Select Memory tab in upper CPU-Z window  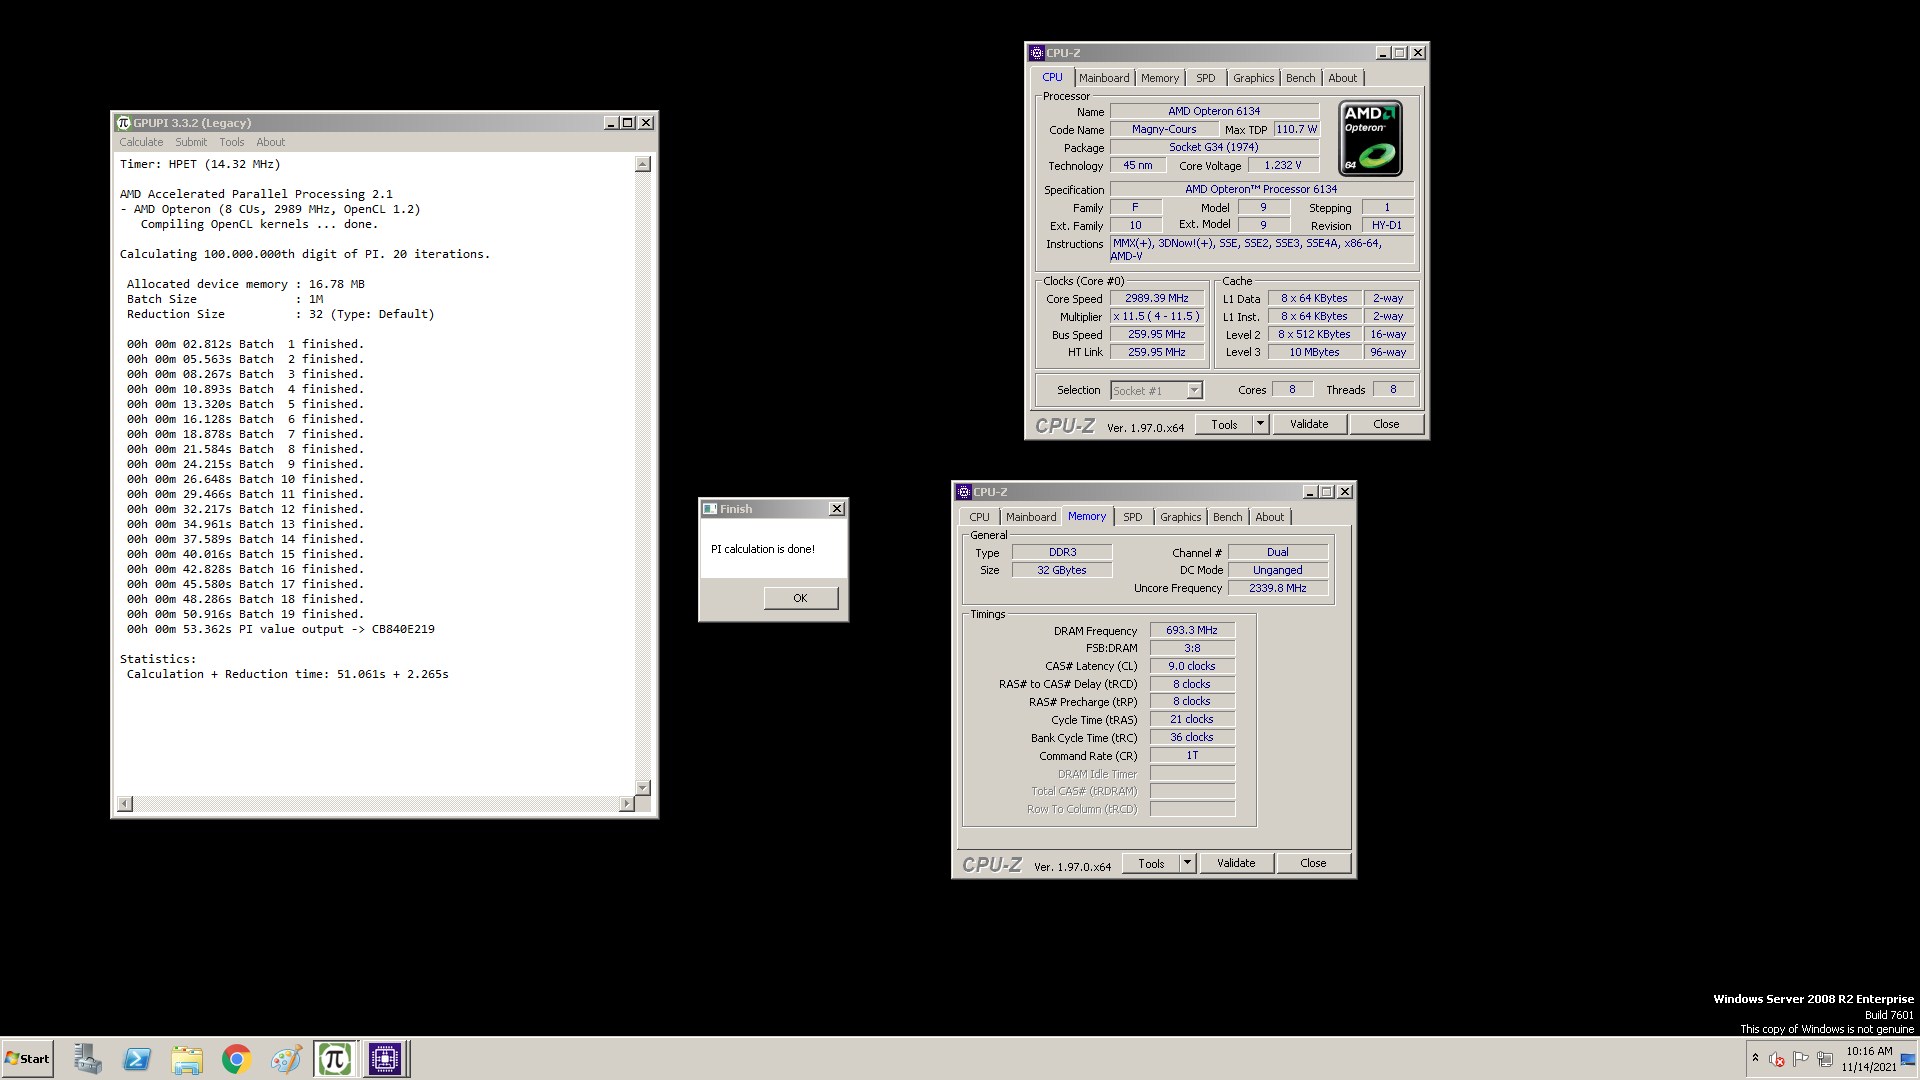coord(1160,78)
